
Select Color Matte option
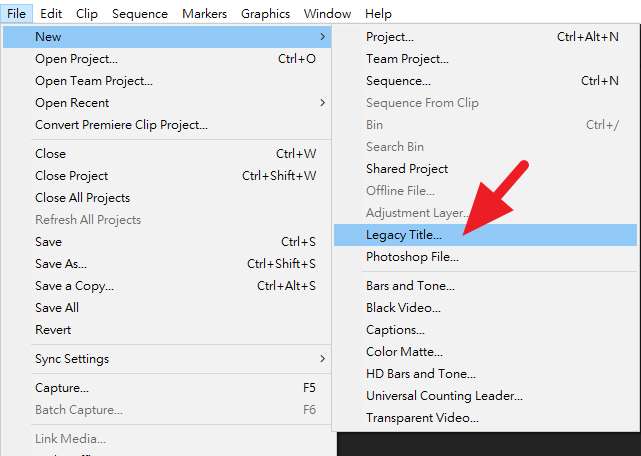point(404,352)
